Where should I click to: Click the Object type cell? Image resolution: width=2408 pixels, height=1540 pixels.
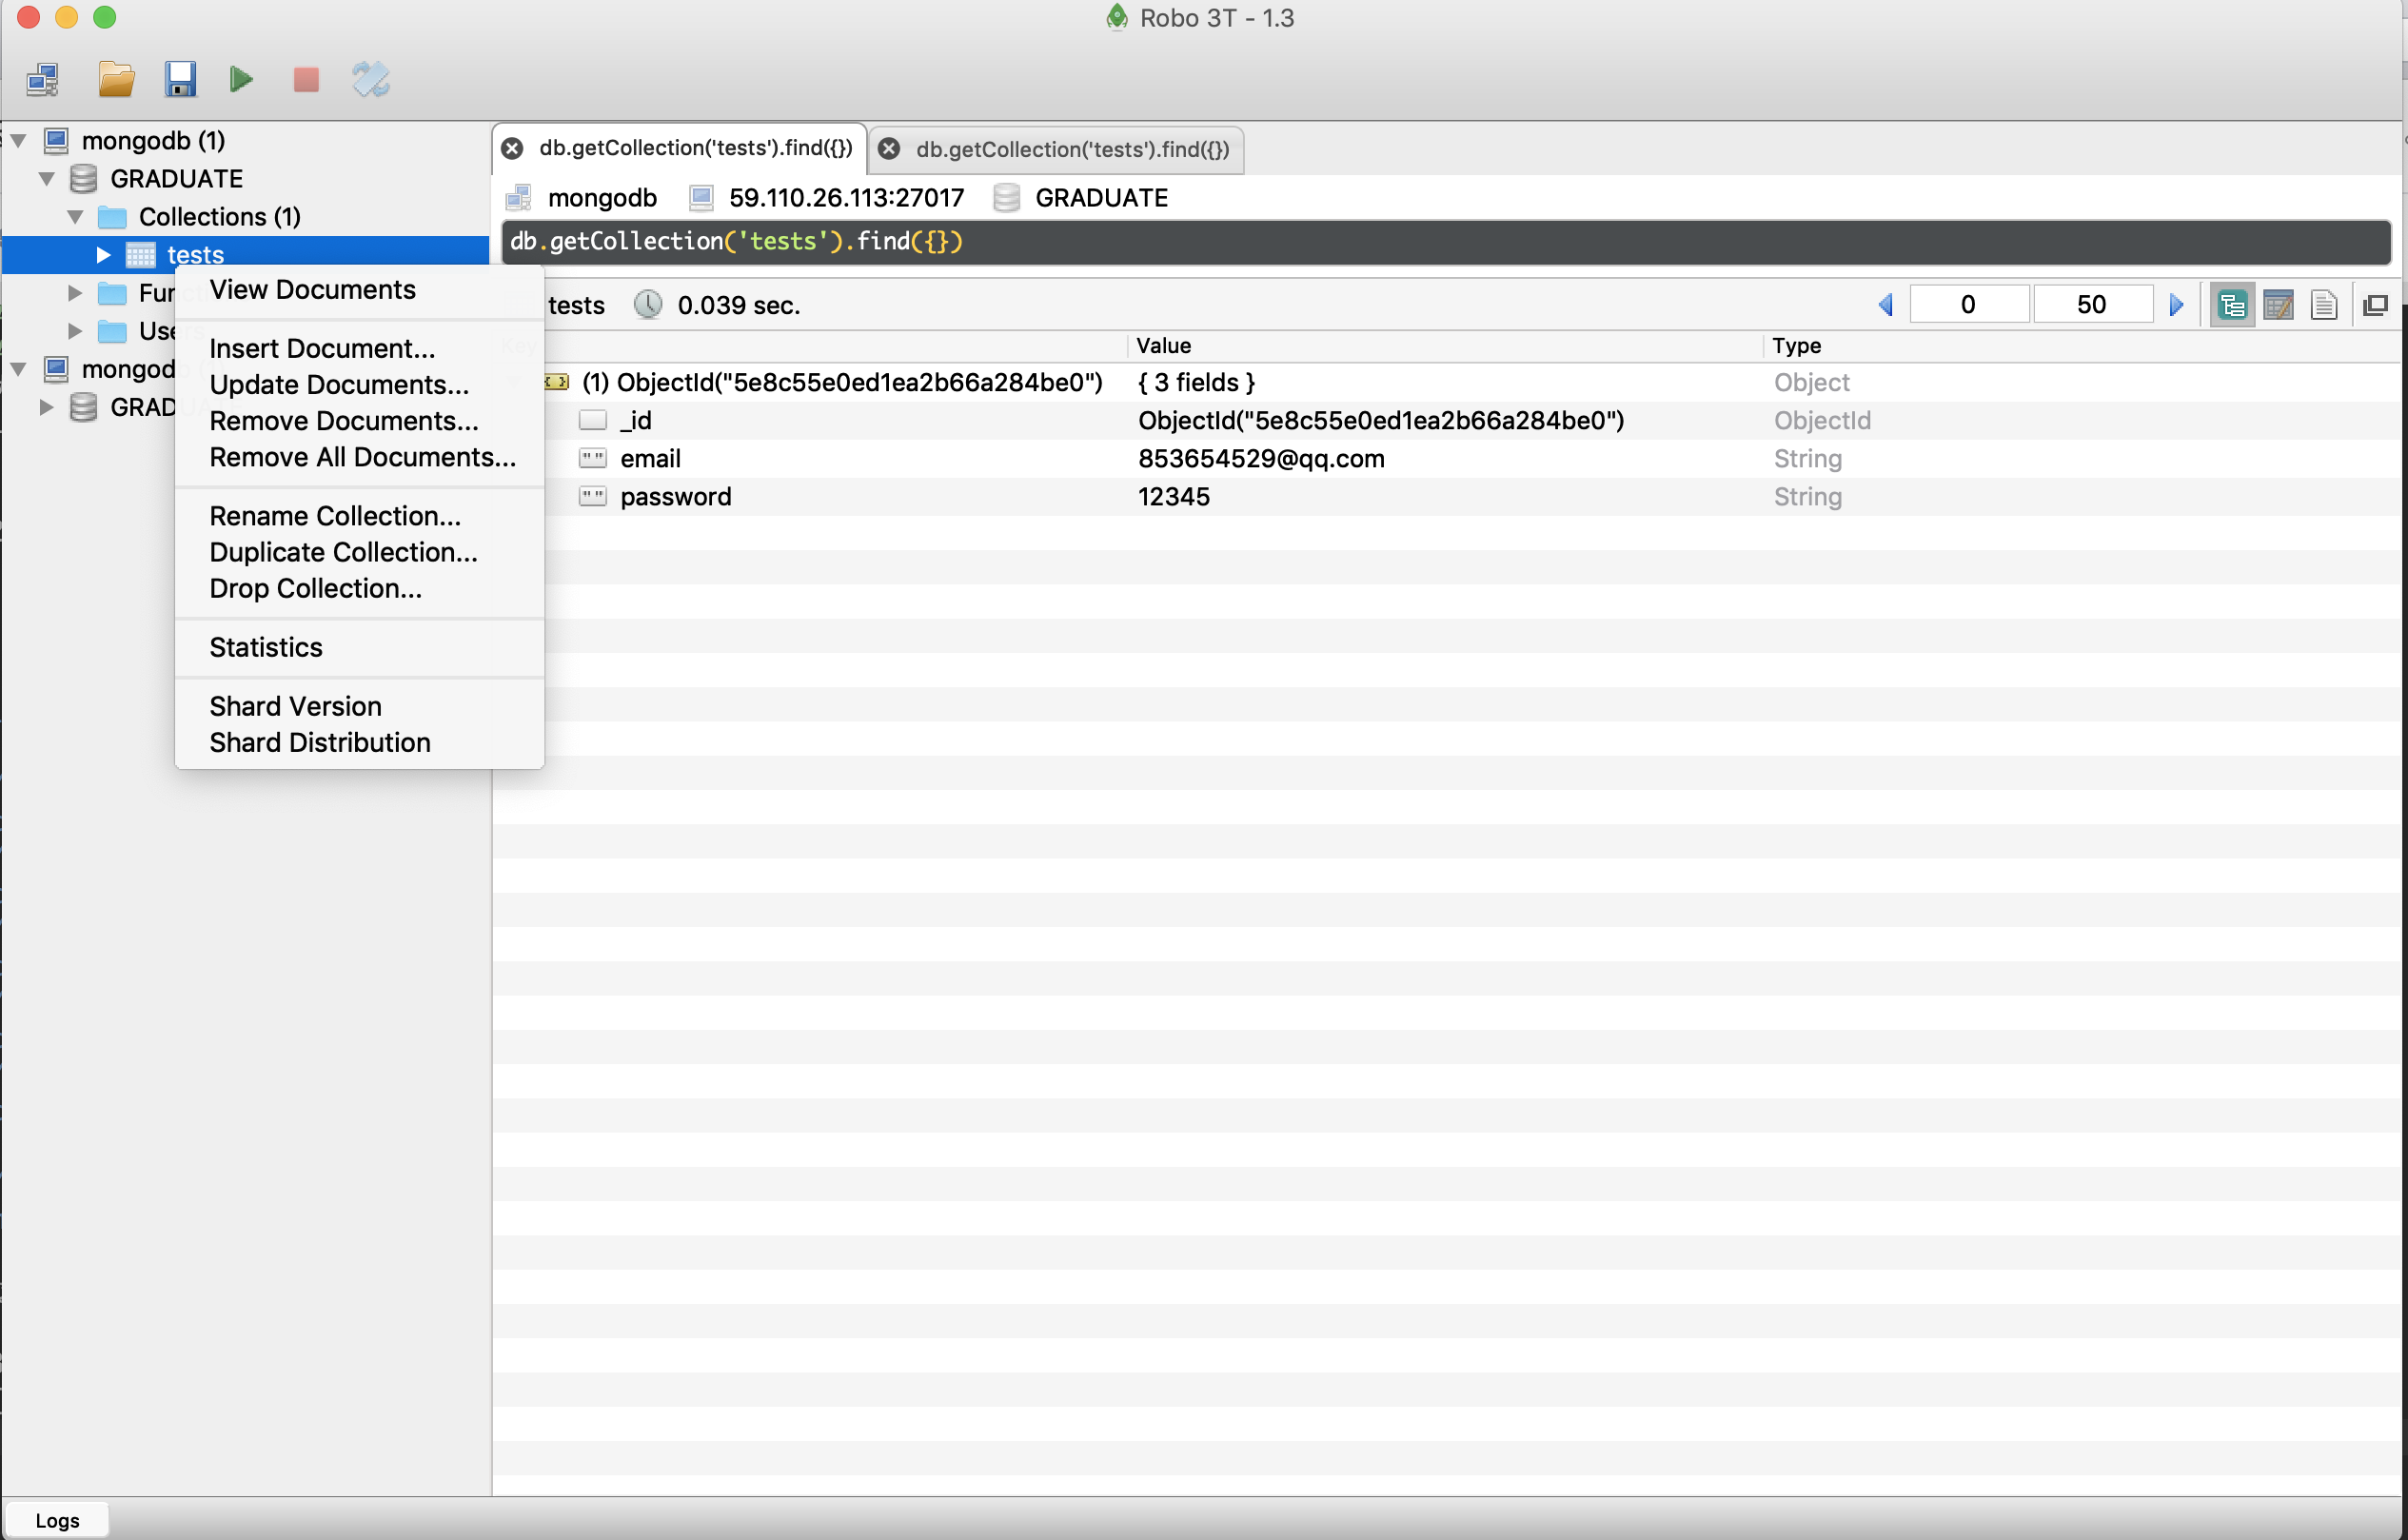[1811, 383]
